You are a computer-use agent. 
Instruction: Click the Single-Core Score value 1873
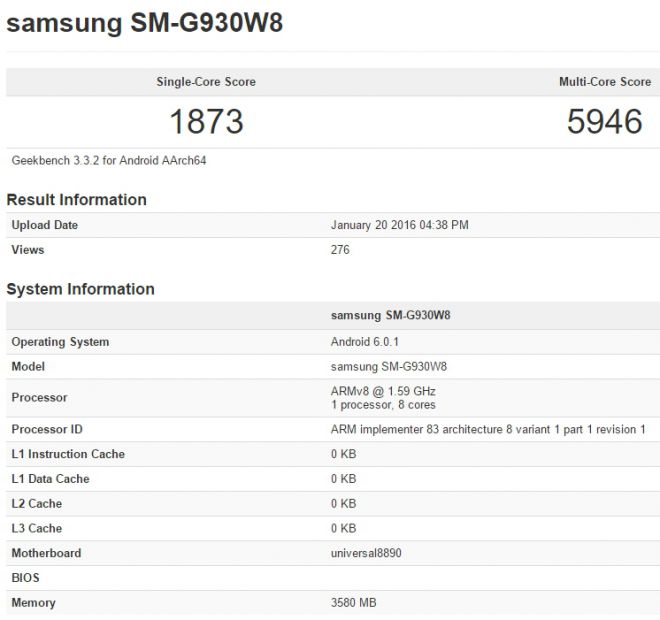pos(206,121)
